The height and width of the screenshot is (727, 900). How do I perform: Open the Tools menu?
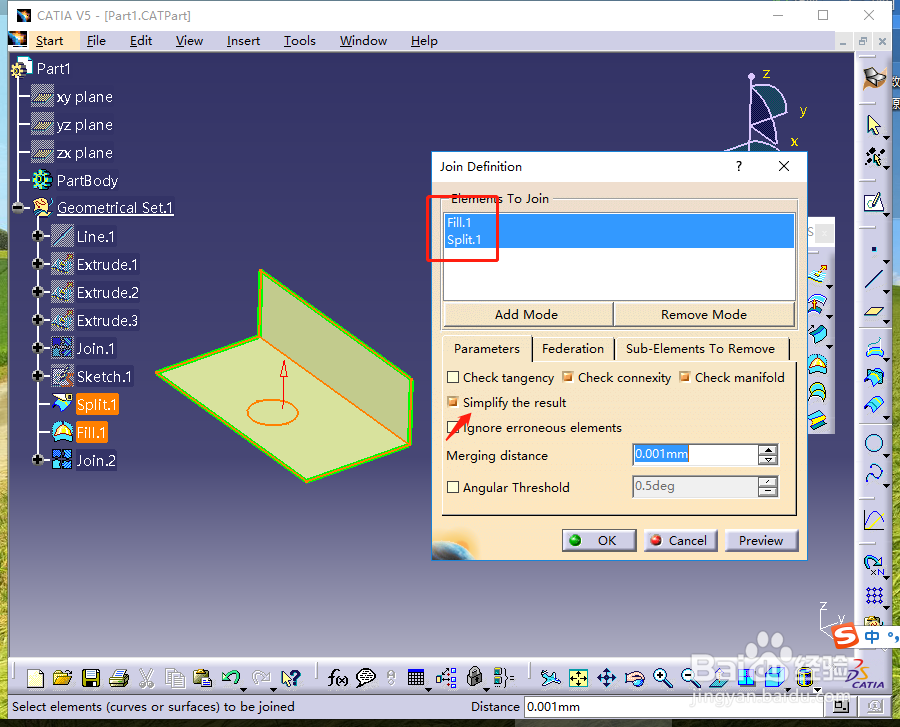(300, 41)
